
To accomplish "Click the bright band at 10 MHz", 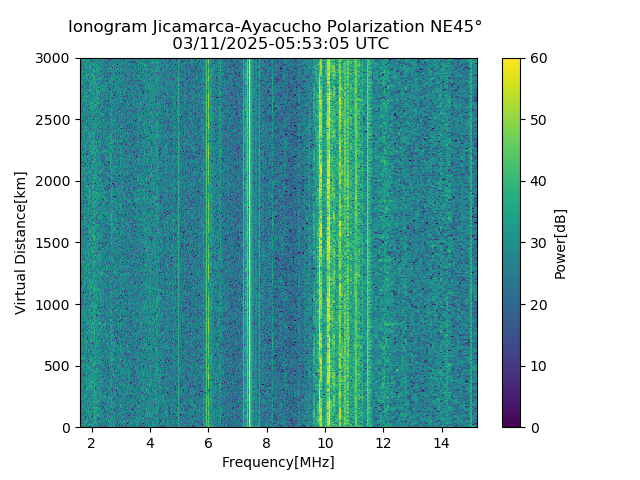I will 328,243.
